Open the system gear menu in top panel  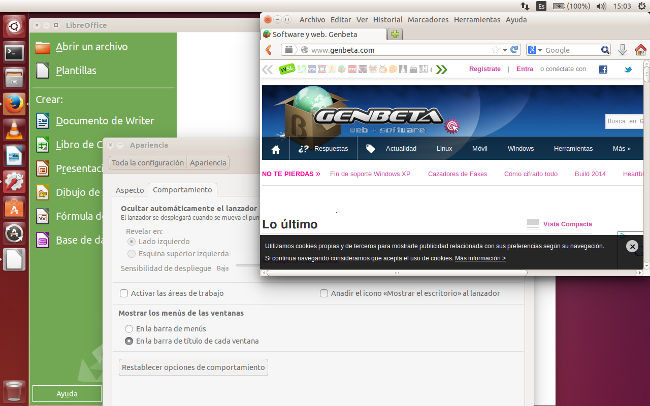[x=643, y=6]
